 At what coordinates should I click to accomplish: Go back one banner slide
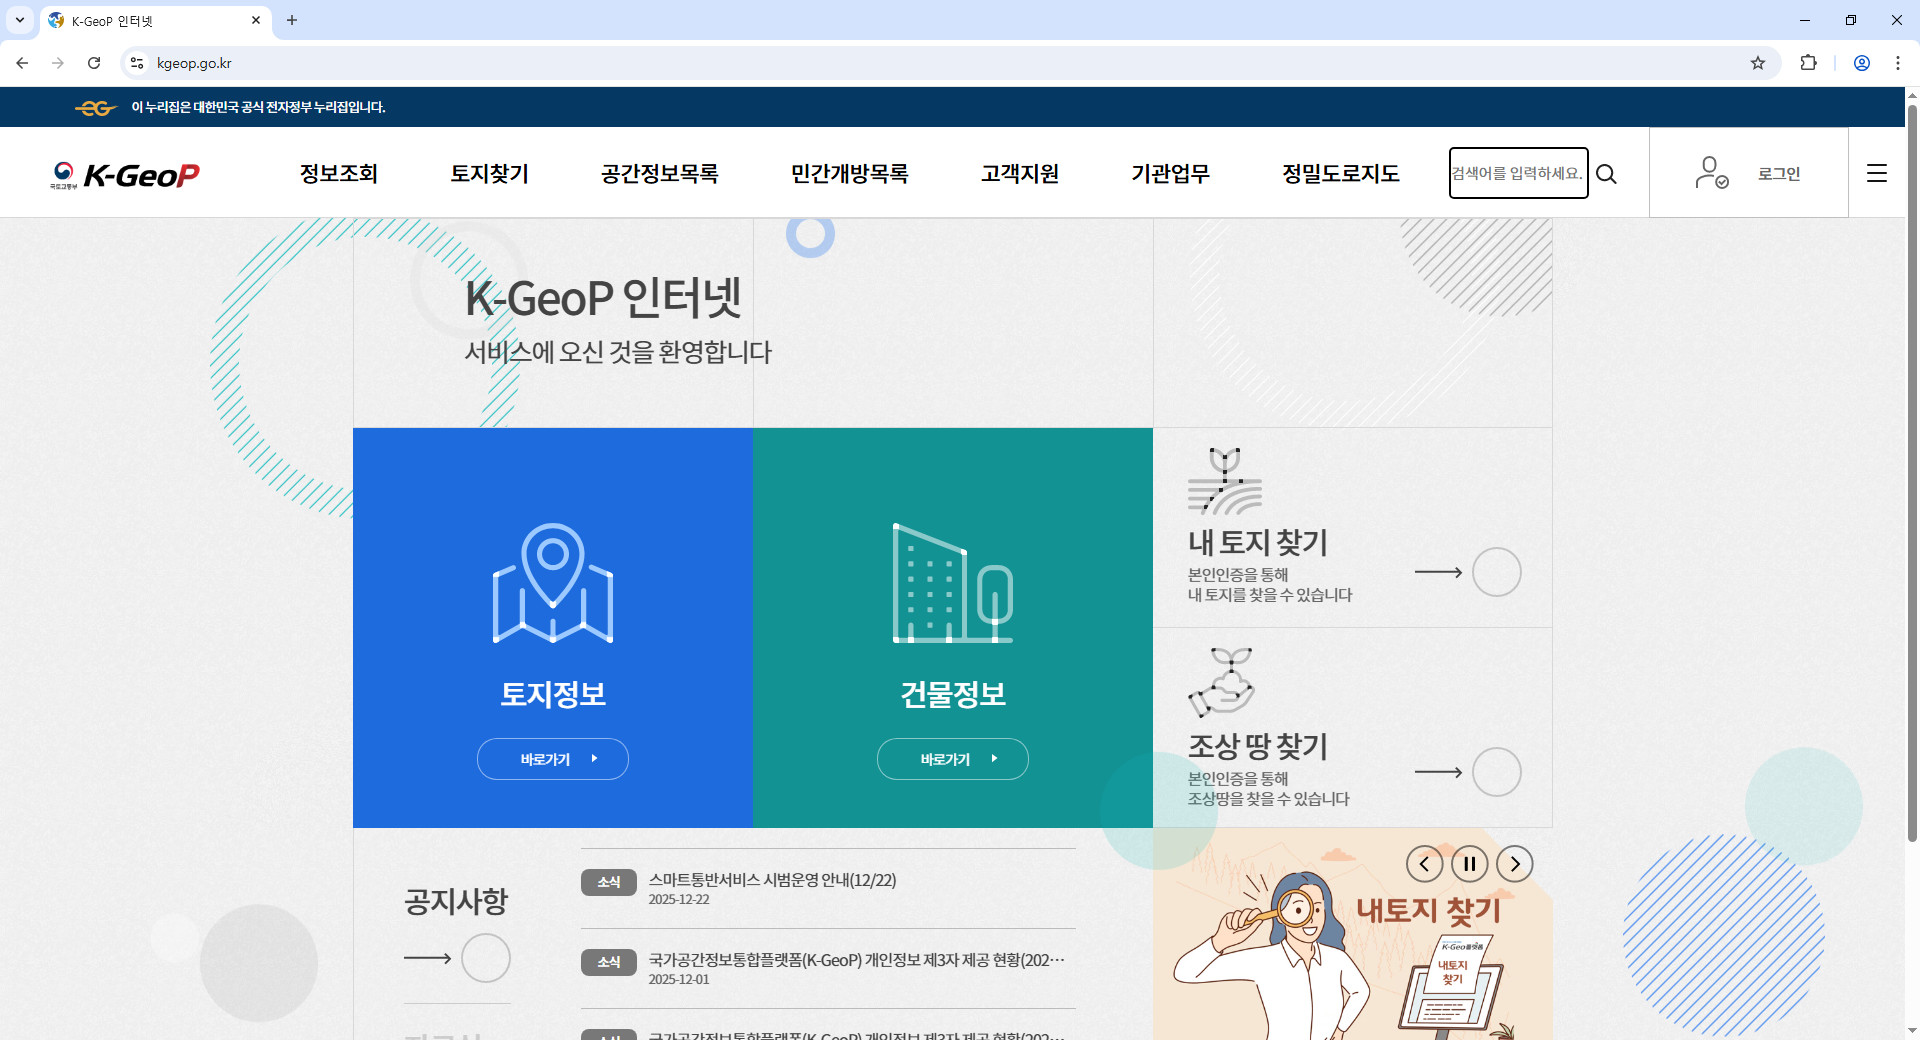click(1424, 864)
